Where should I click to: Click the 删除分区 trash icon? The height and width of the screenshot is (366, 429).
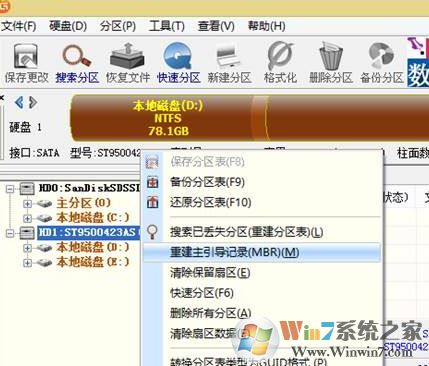point(331,56)
